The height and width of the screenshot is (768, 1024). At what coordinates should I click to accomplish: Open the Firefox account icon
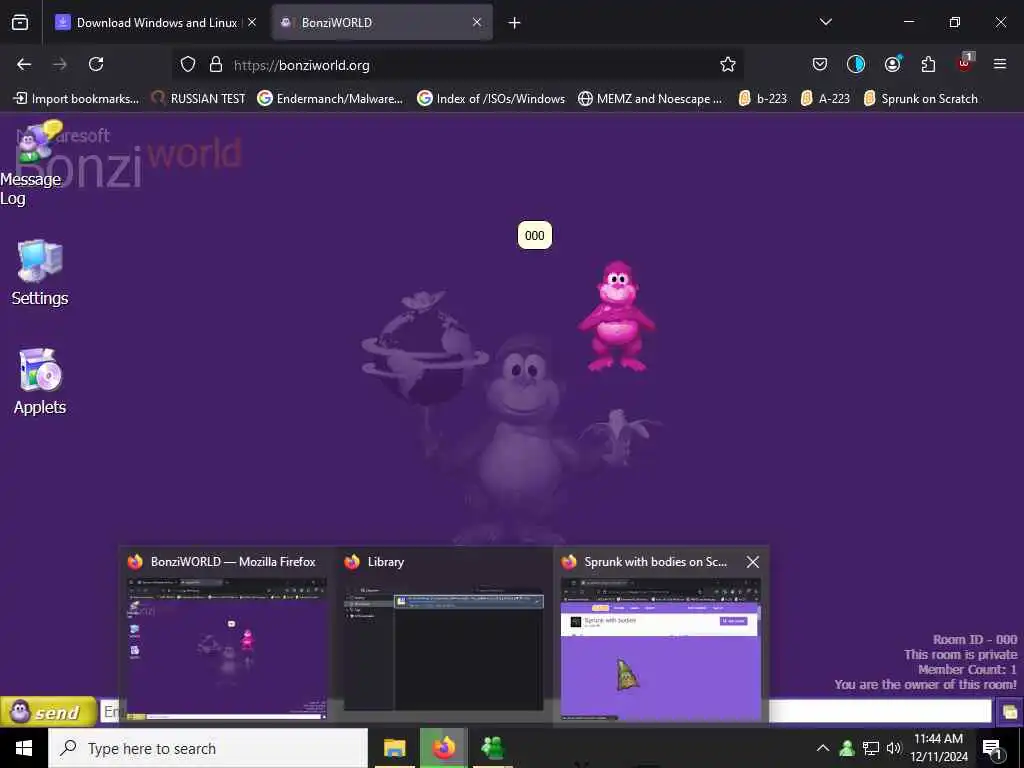pyautogui.click(x=893, y=64)
